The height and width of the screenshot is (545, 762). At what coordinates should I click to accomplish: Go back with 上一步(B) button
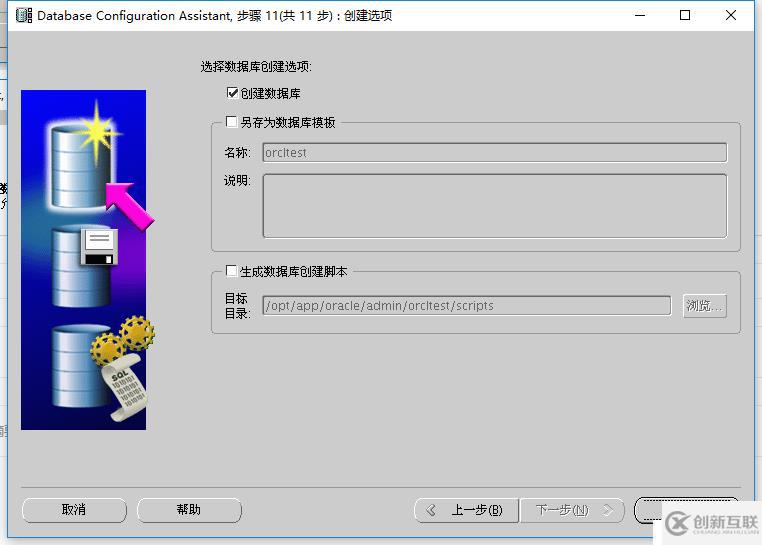467,510
